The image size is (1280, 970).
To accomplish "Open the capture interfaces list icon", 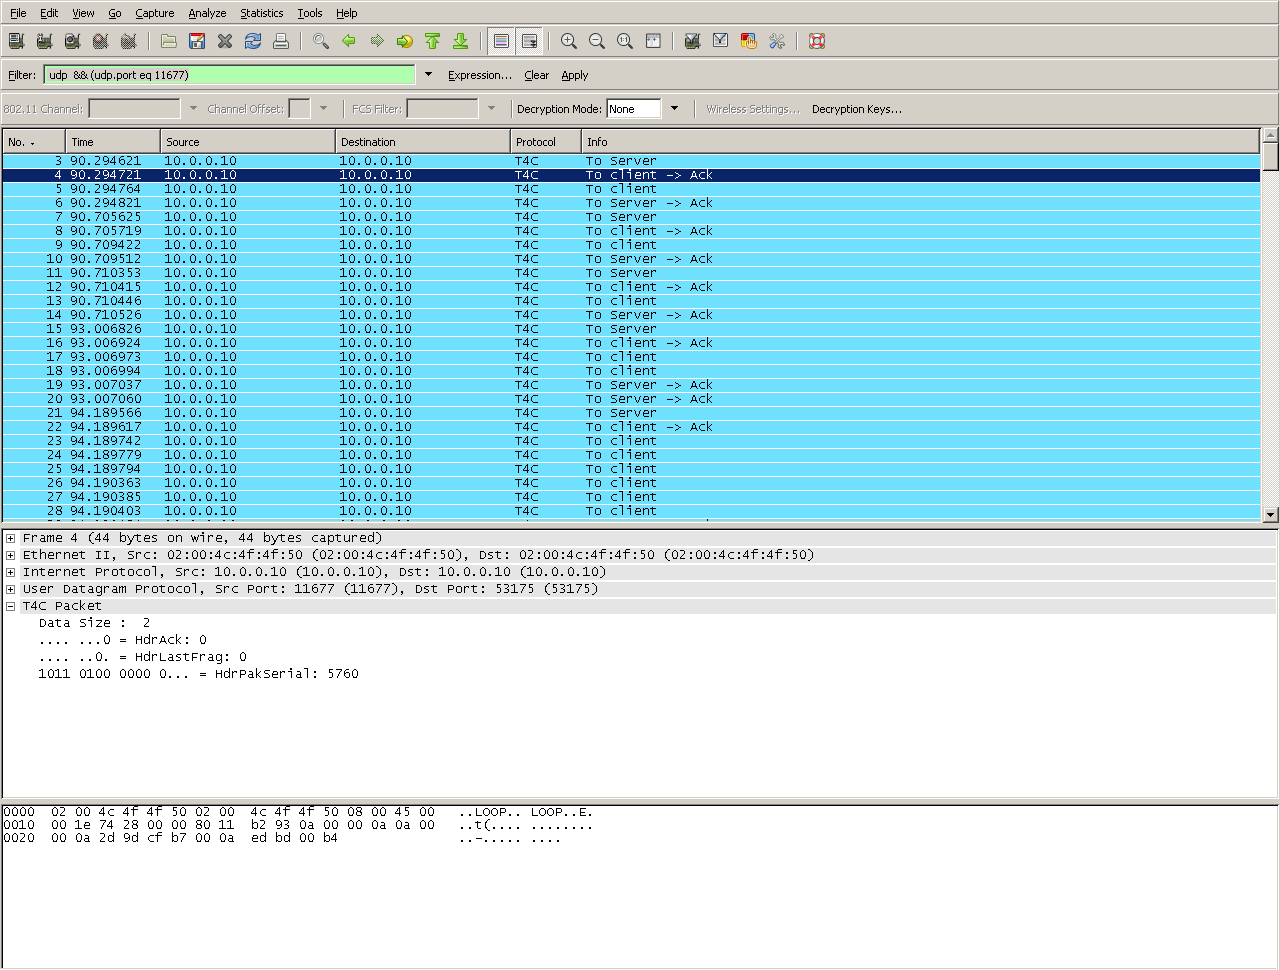I will [x=16, y=41].
